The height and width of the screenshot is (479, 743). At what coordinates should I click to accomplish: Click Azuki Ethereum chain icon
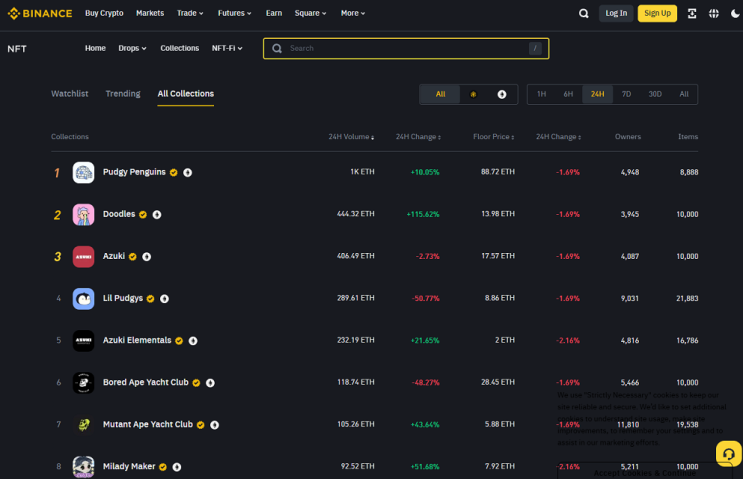pos(147,257)
